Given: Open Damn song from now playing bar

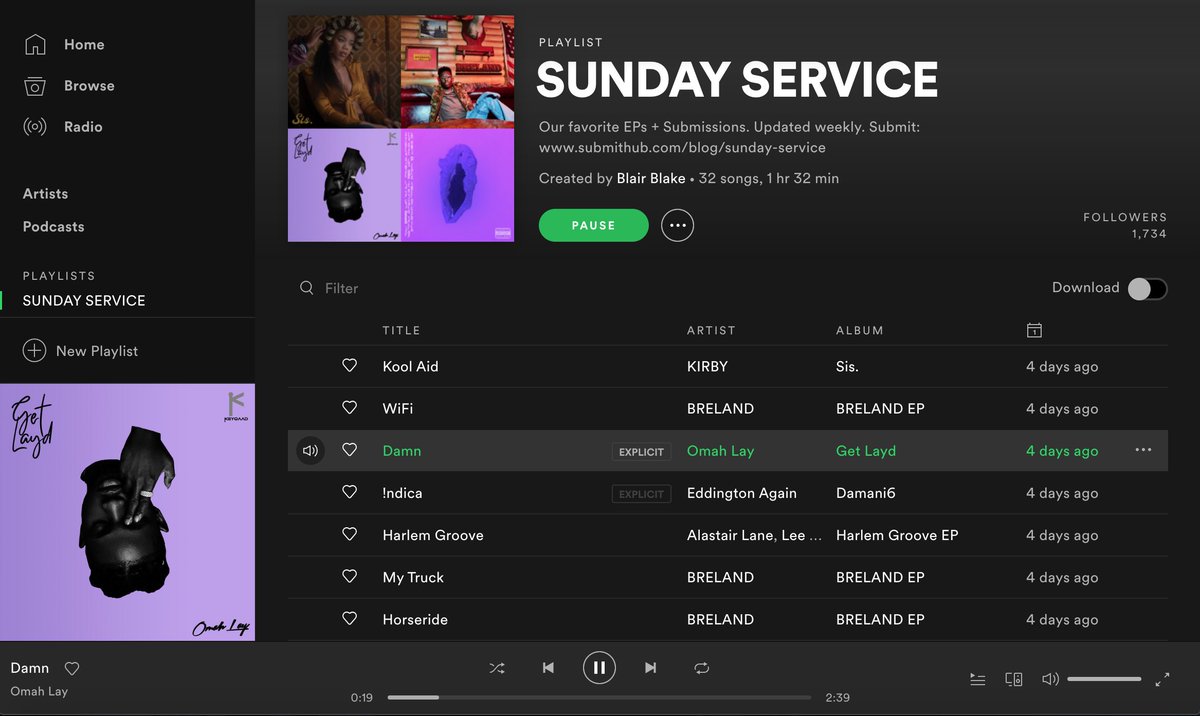Looking at the screenshot, I should 30,668.
